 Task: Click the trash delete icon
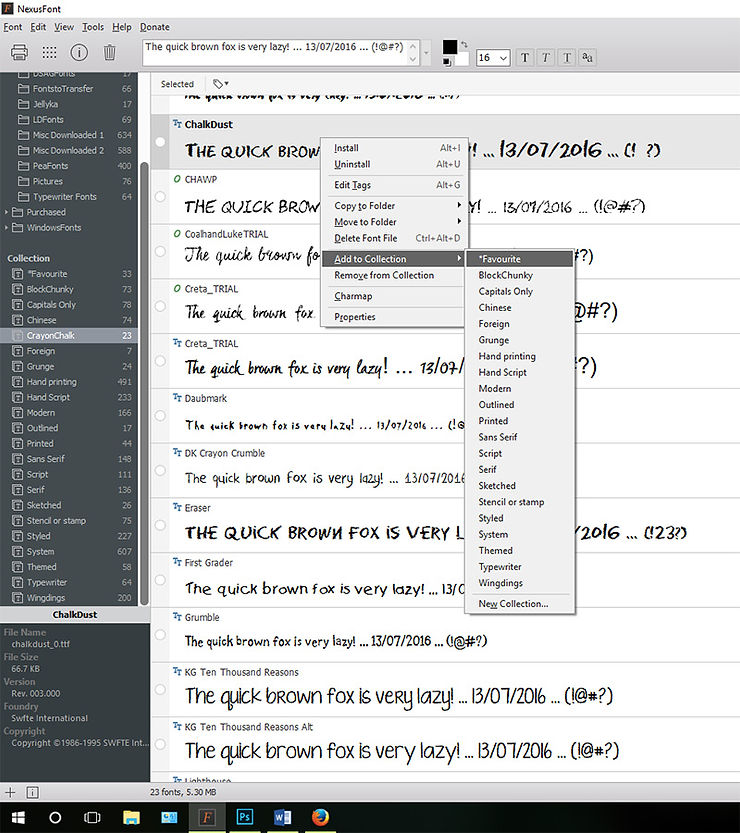109,52
